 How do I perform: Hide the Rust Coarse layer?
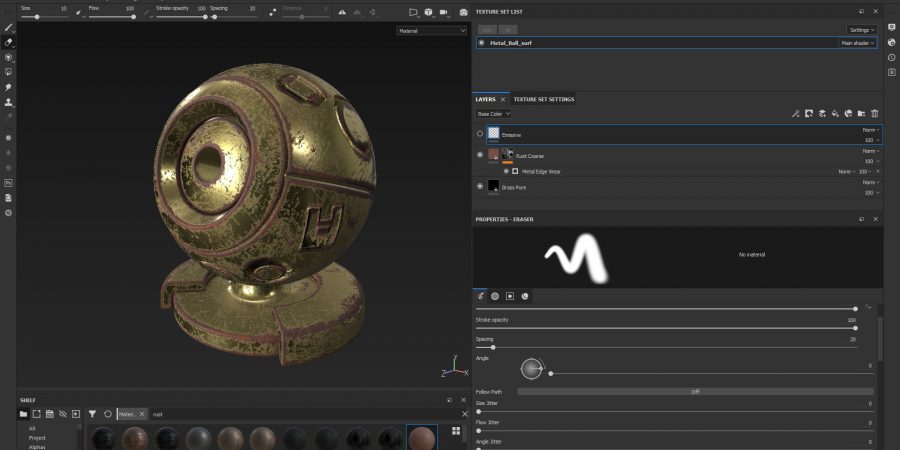point(480,155)
